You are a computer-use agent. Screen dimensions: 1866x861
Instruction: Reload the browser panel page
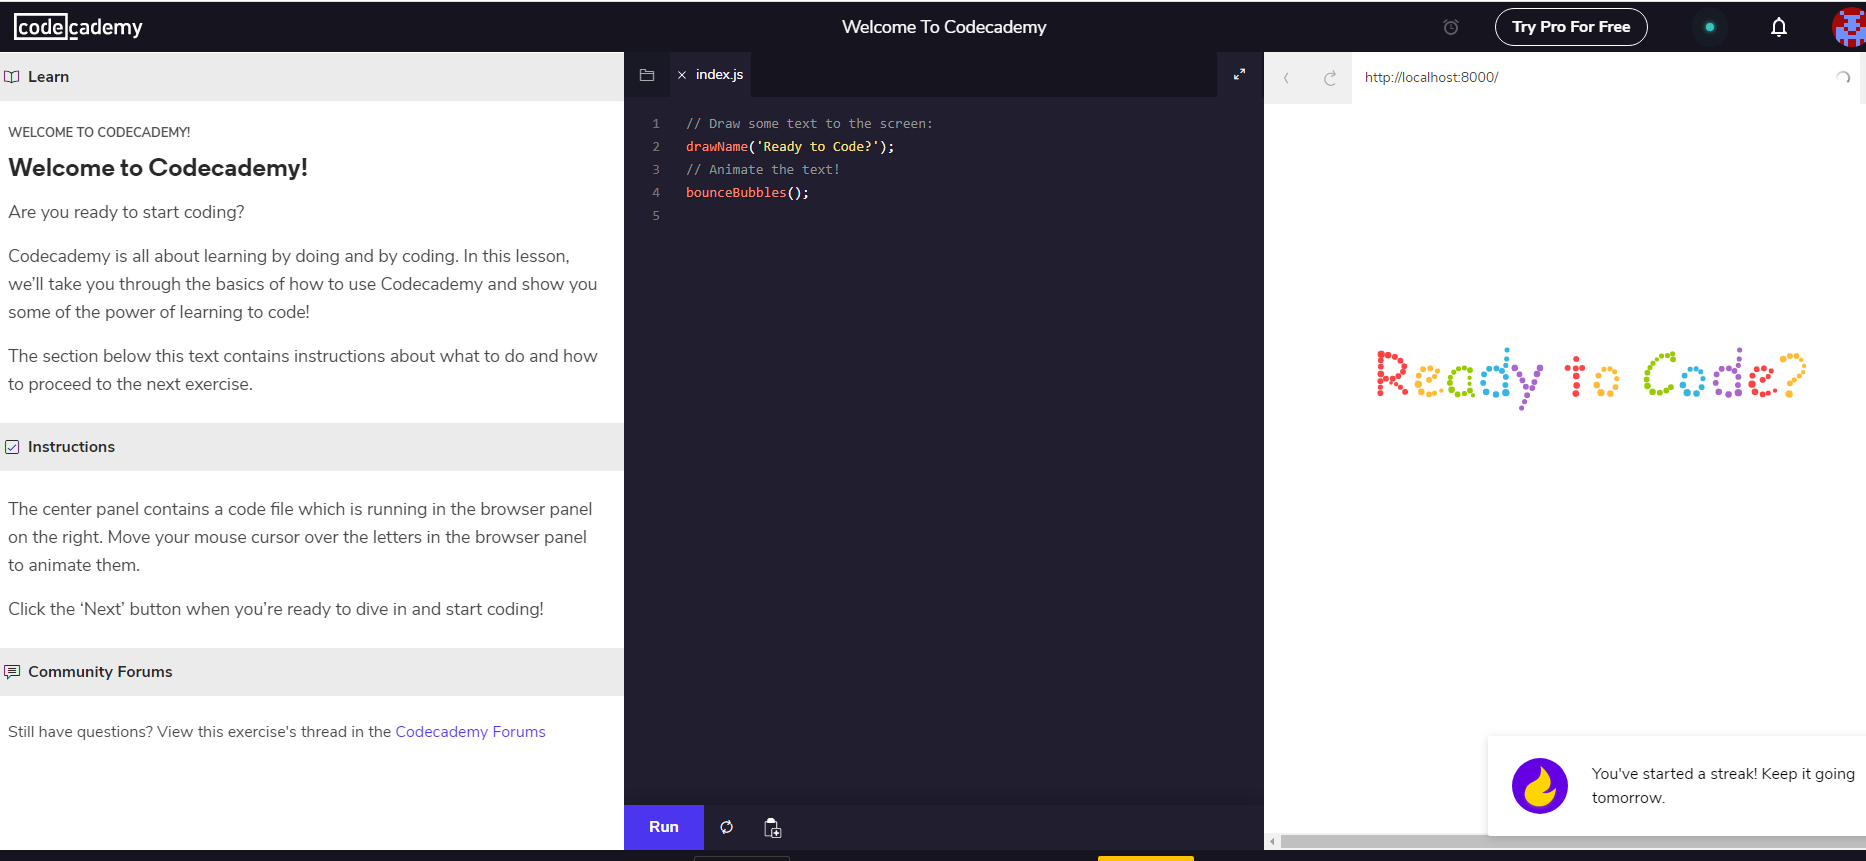(1330, 78)
